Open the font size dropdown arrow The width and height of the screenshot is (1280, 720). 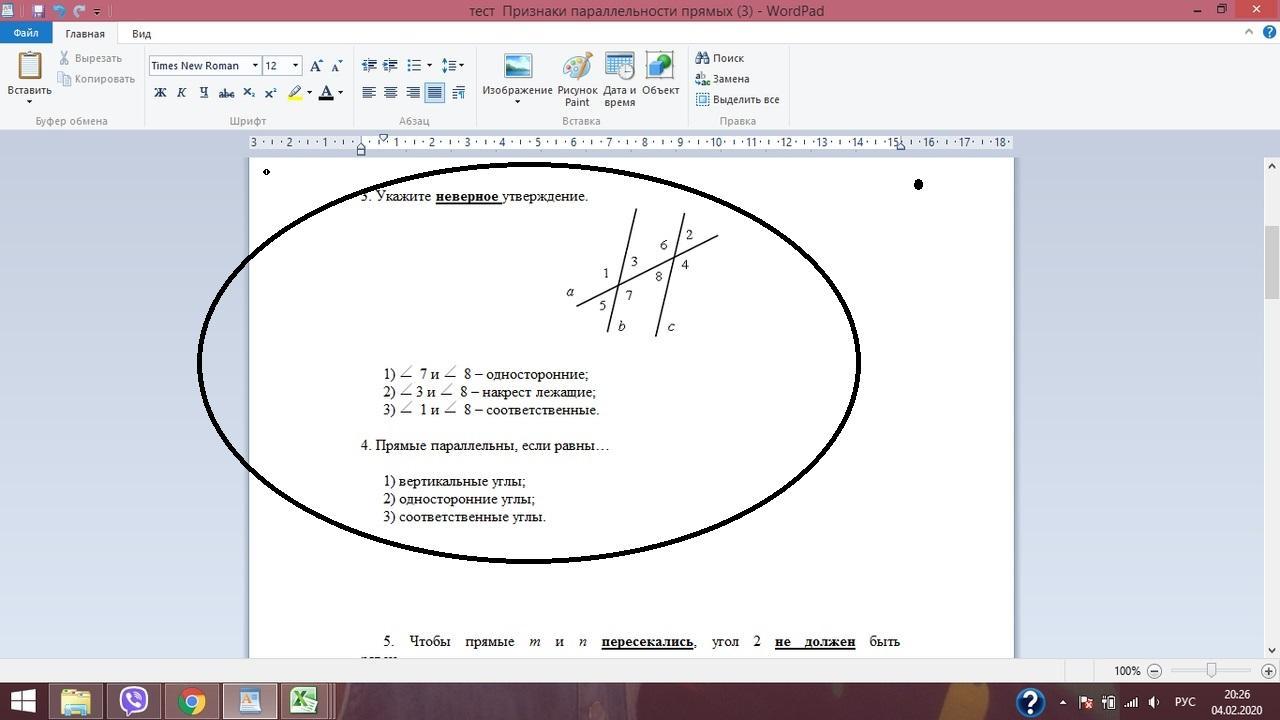point(295,66)
